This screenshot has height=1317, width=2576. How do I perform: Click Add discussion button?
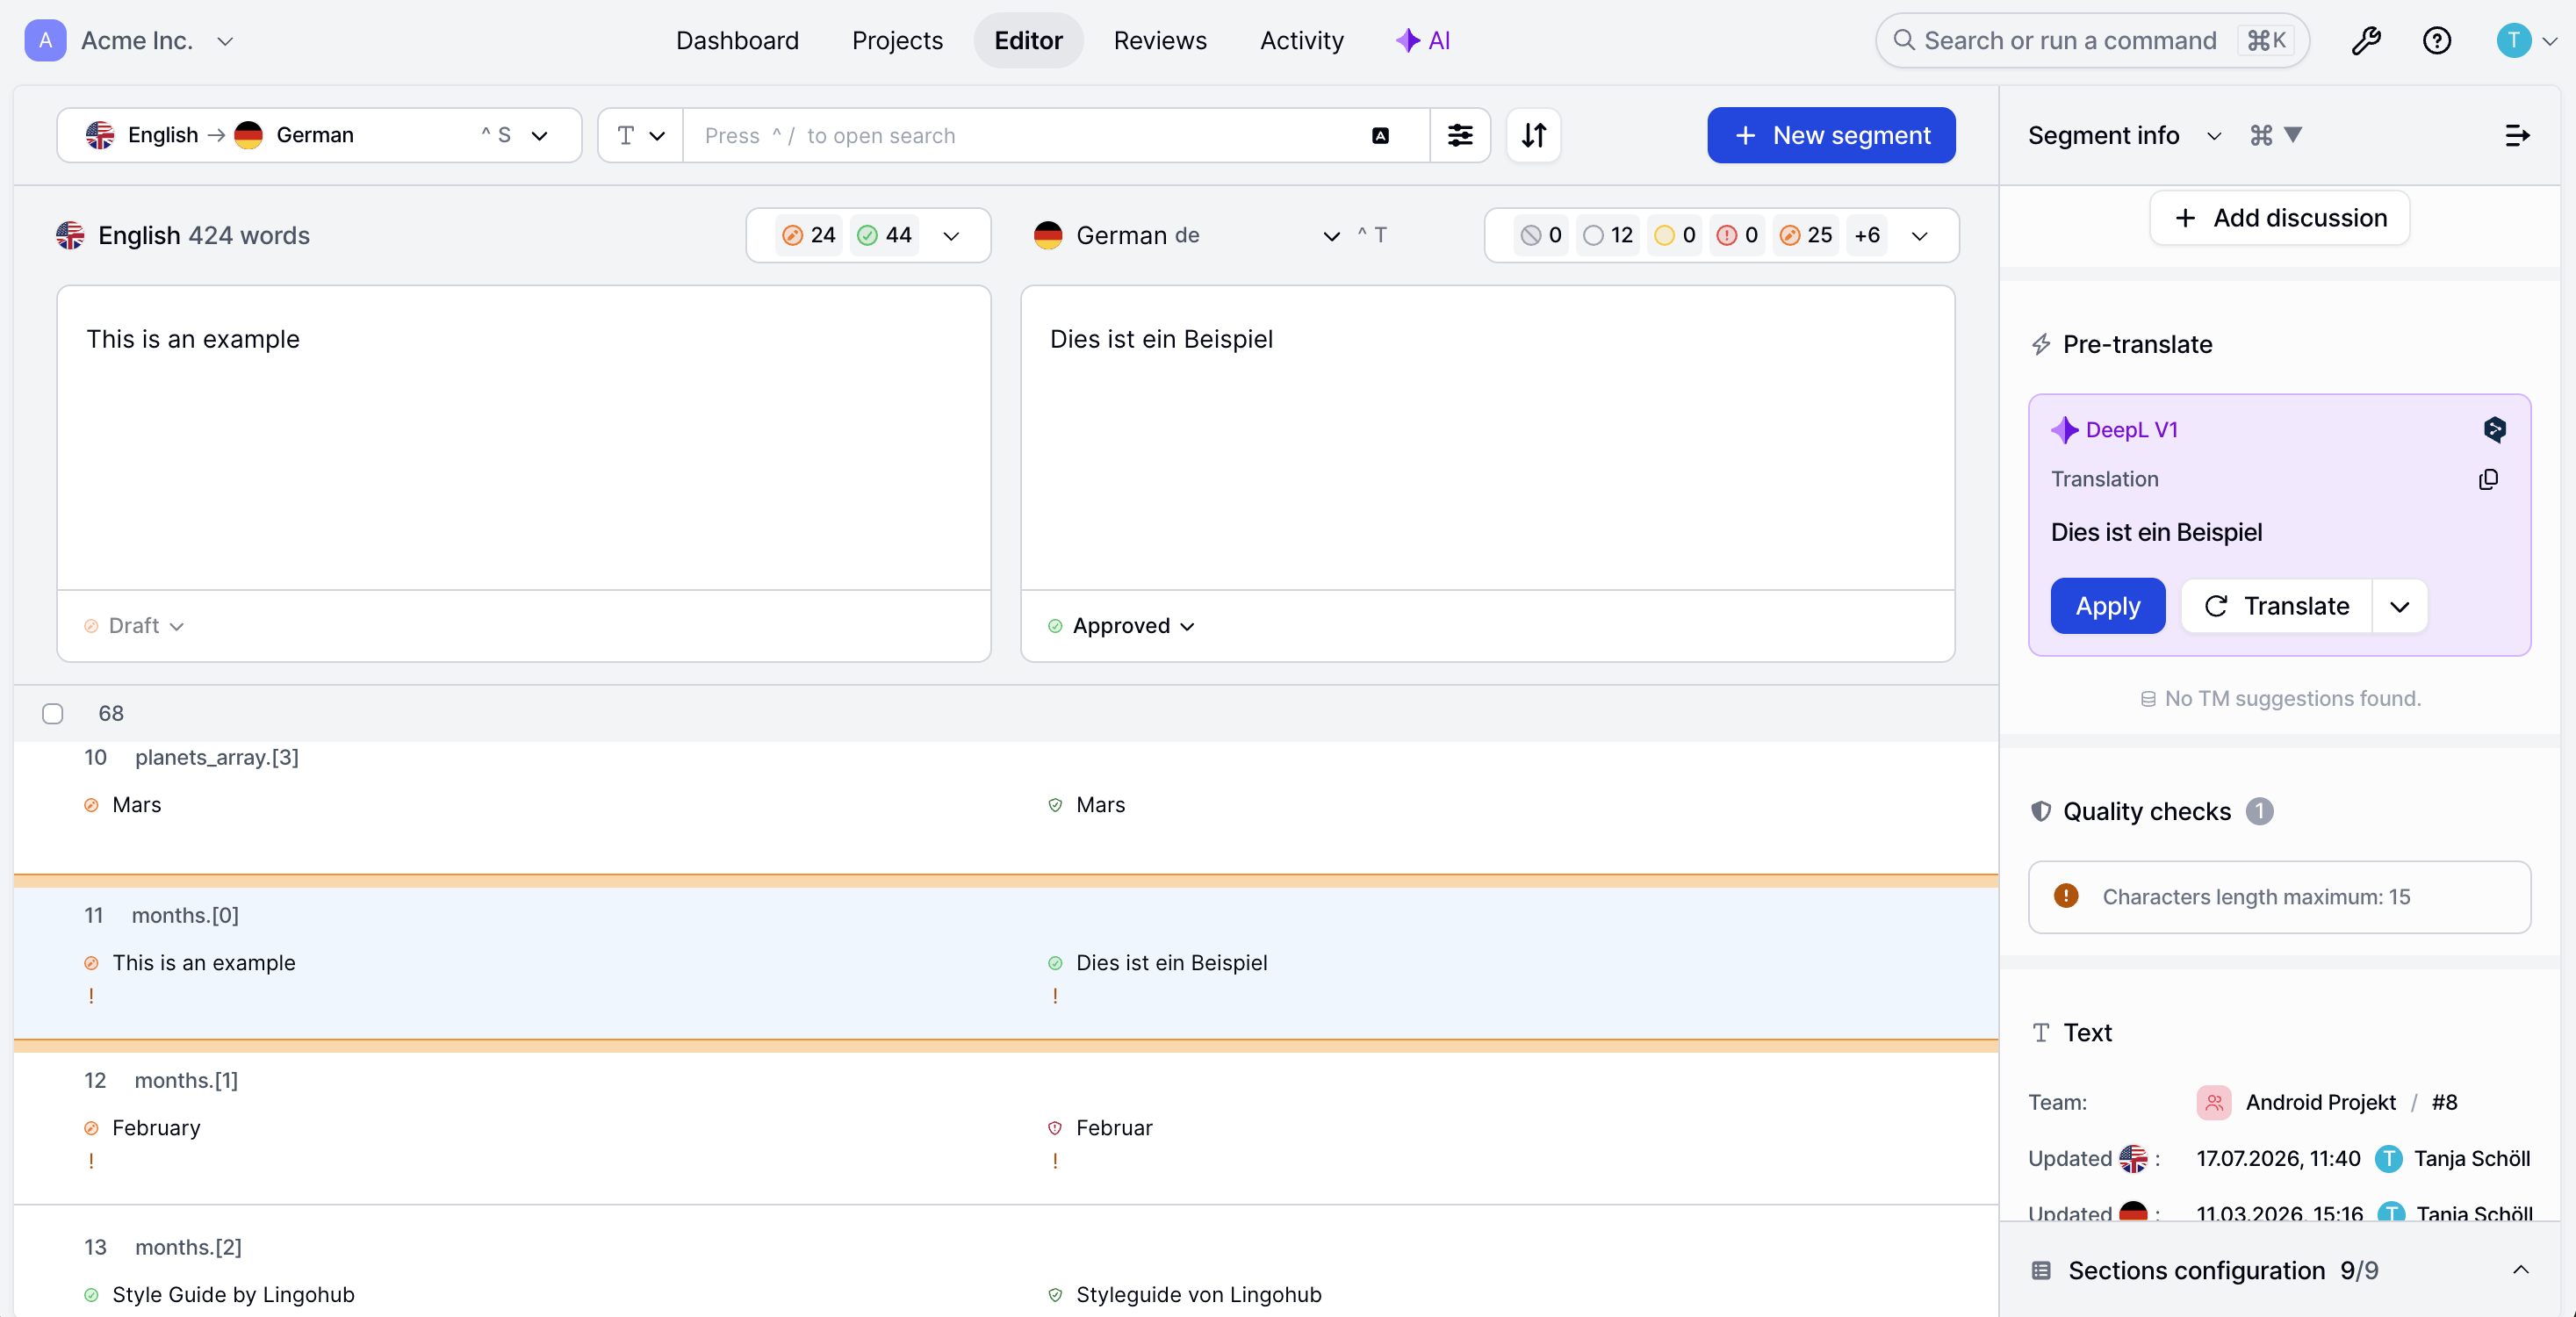(x=2279, y=218)
